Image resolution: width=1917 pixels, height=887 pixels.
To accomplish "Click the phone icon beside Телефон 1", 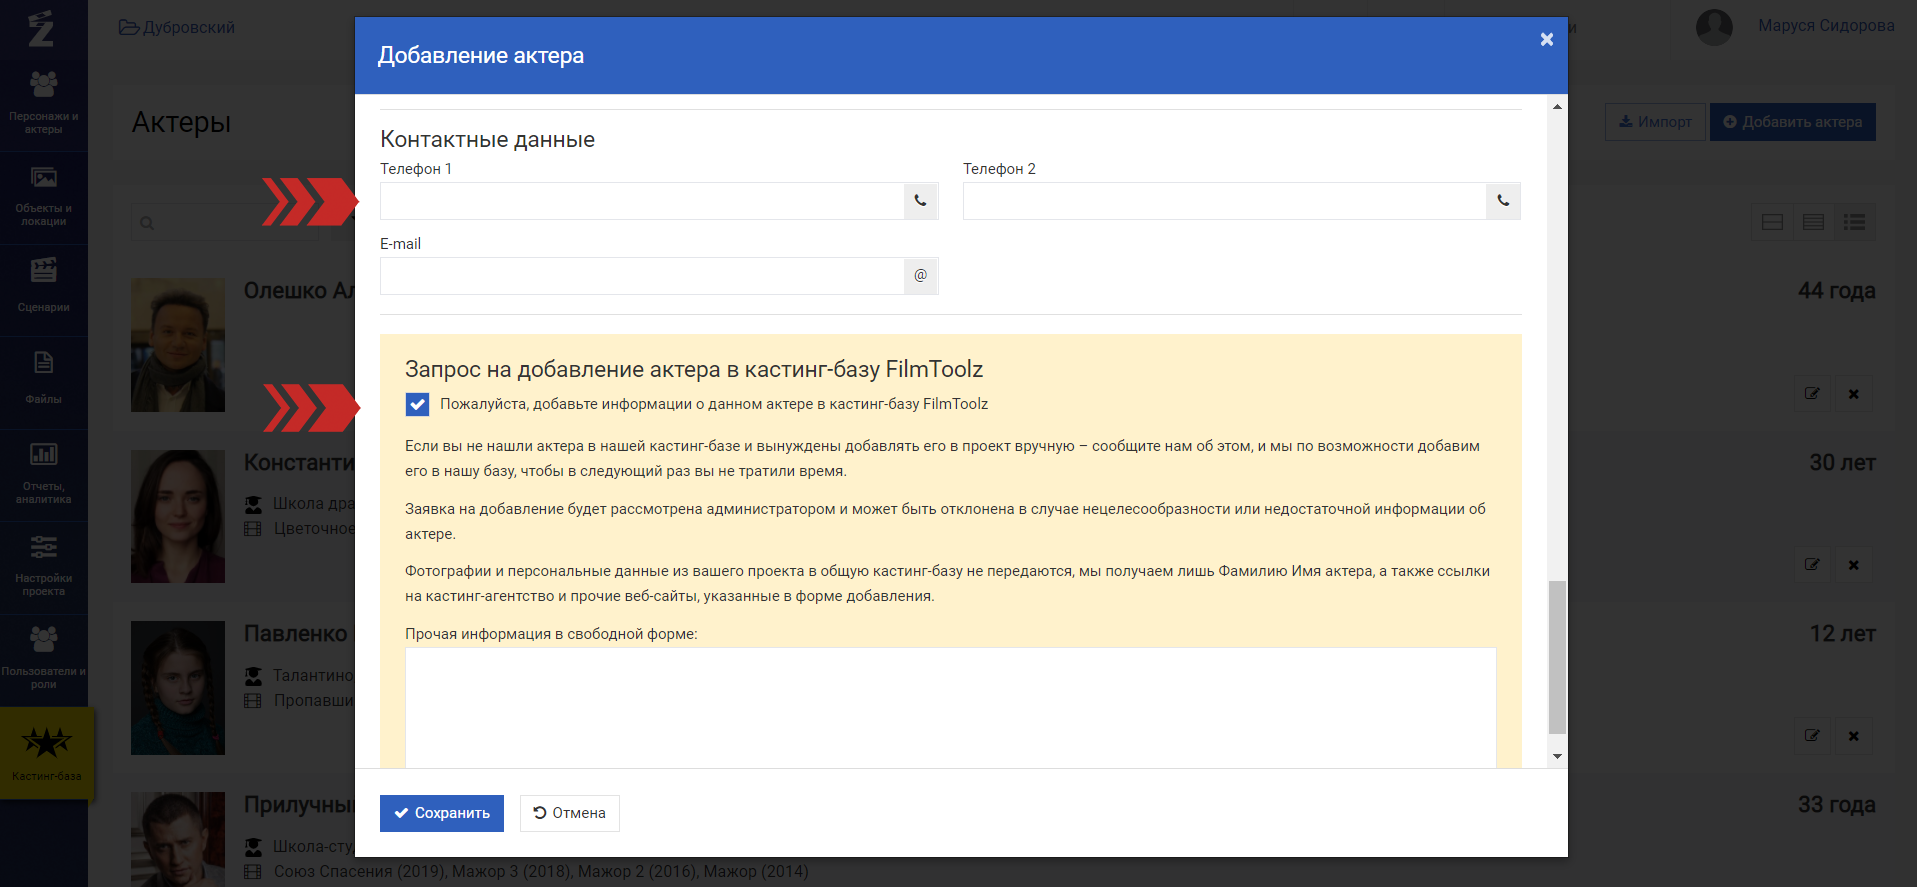I will [921, 201].
